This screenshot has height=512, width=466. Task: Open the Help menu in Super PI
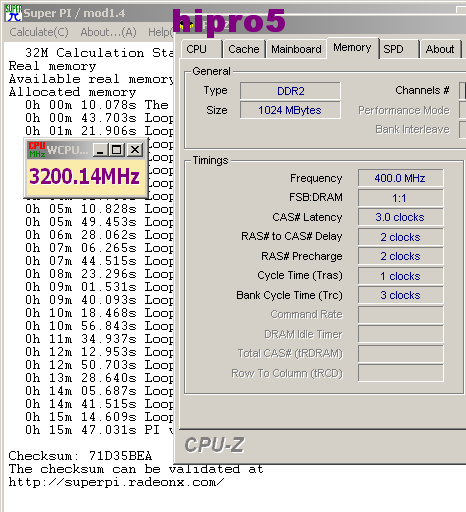pos(160,32)
